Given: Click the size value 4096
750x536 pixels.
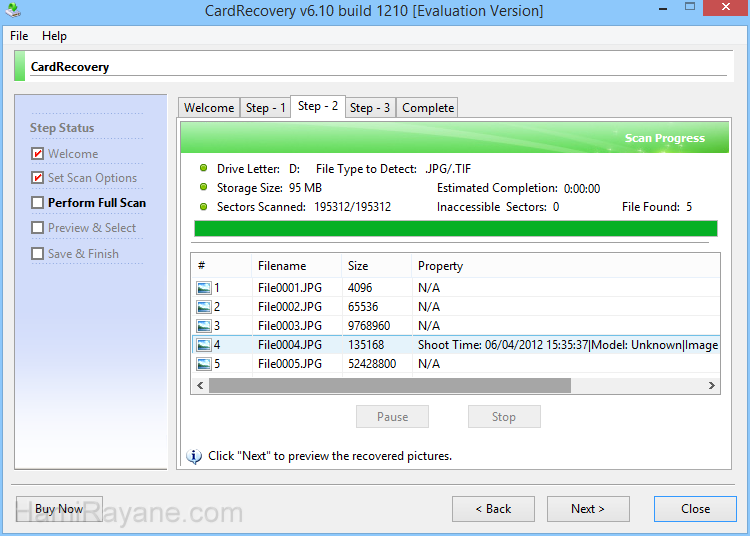Looking at the screenshot, I should pos(360,288).
